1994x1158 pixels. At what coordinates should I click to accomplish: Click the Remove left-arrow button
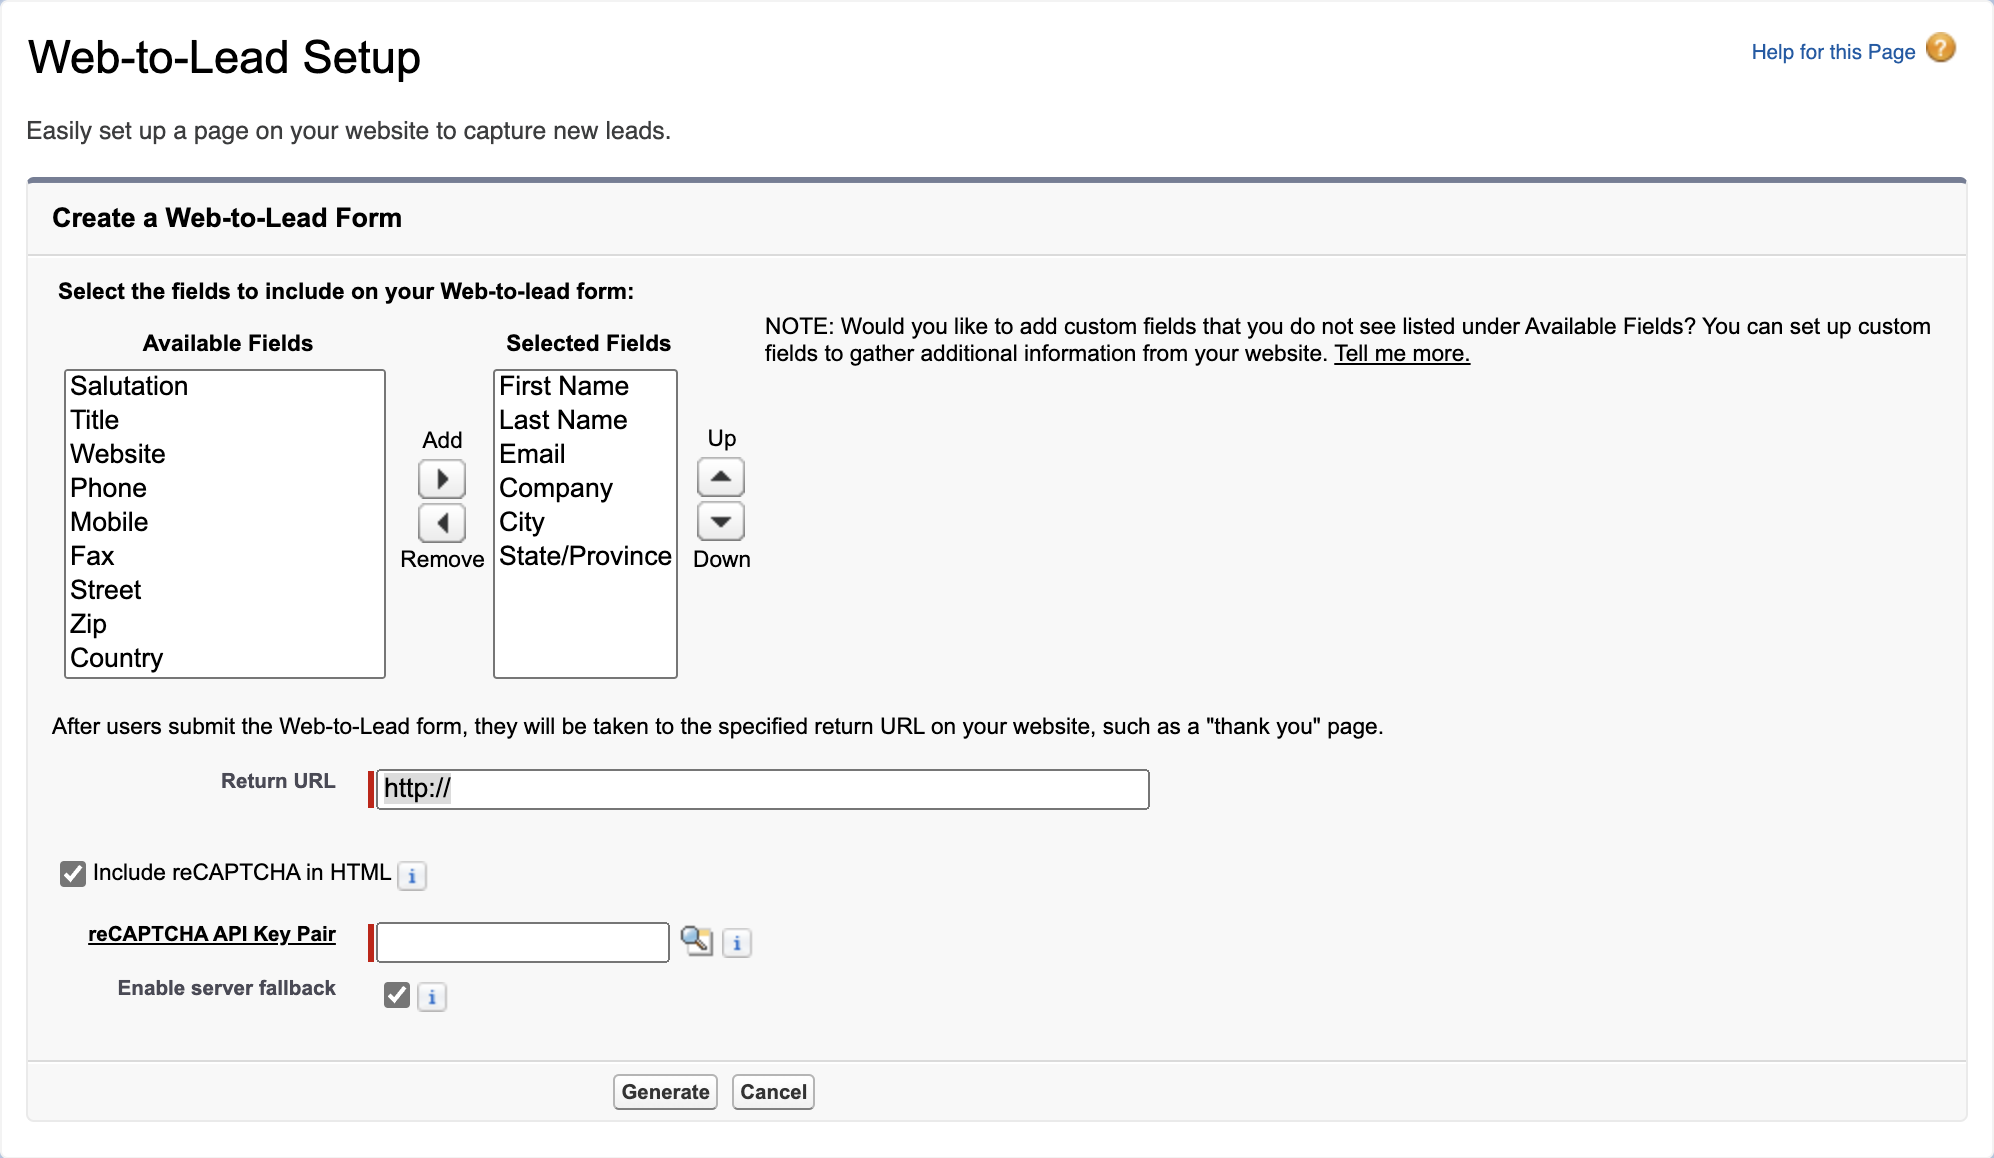(441, 522)
